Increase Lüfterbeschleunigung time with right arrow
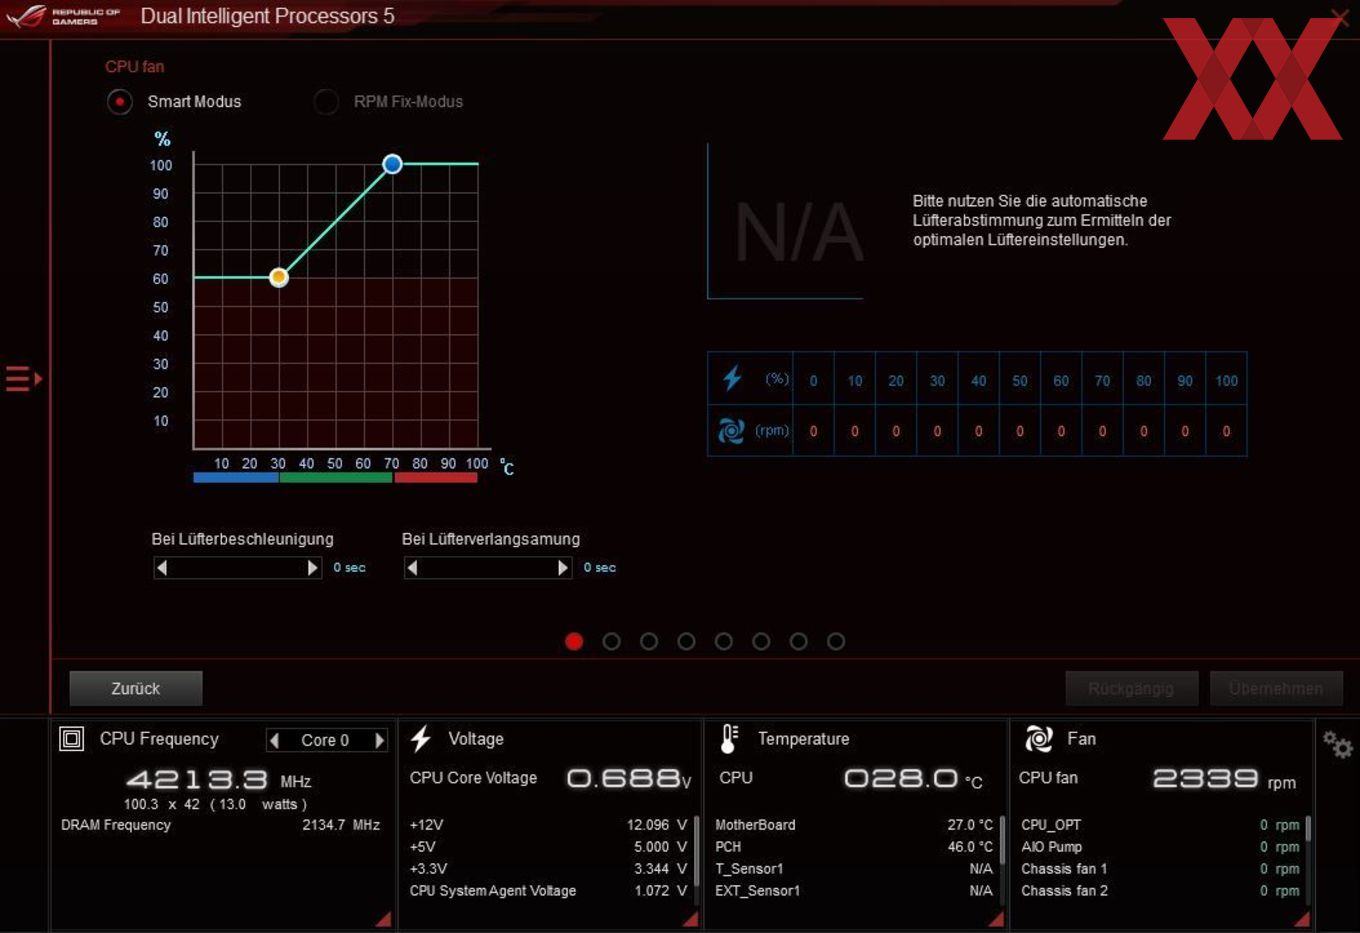This screenshot has height=933, width=1360. pos(313,568)
